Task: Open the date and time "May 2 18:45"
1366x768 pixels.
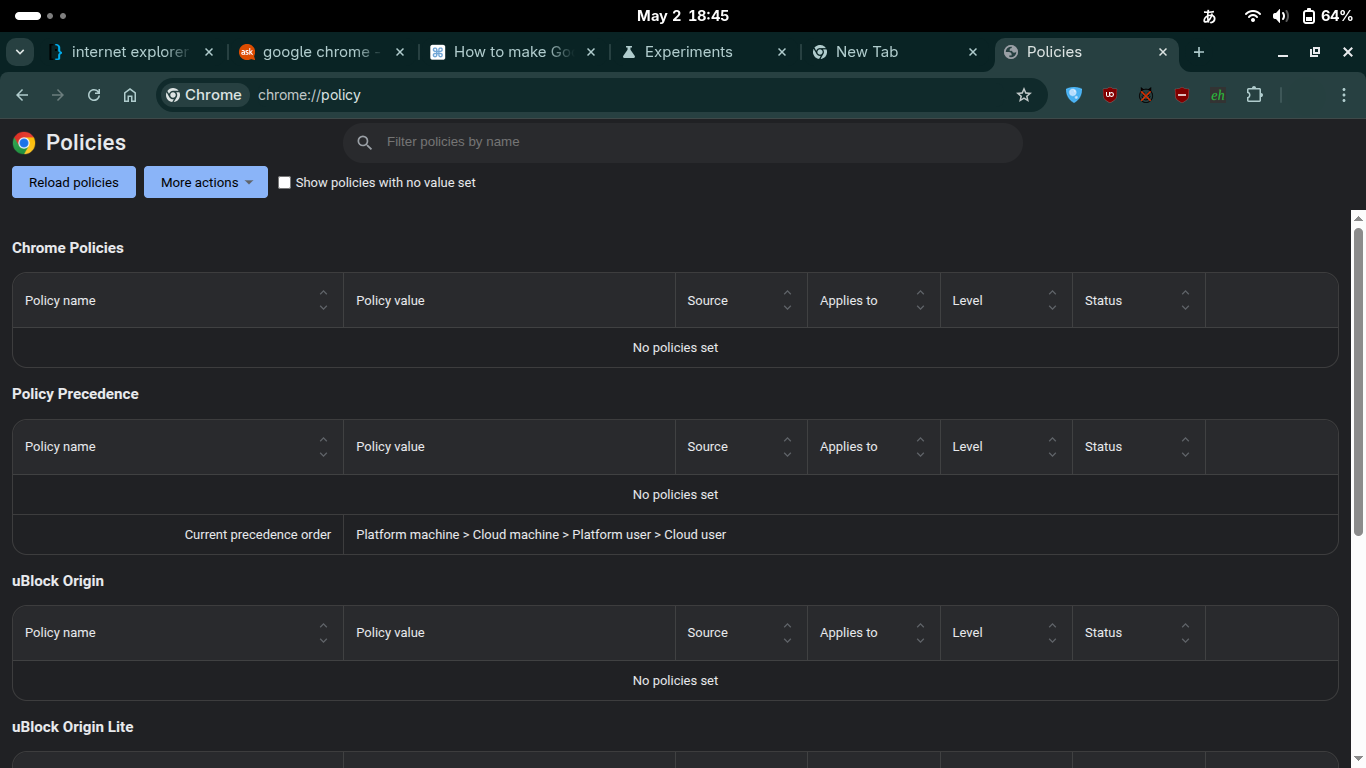Action: point(683,16)
